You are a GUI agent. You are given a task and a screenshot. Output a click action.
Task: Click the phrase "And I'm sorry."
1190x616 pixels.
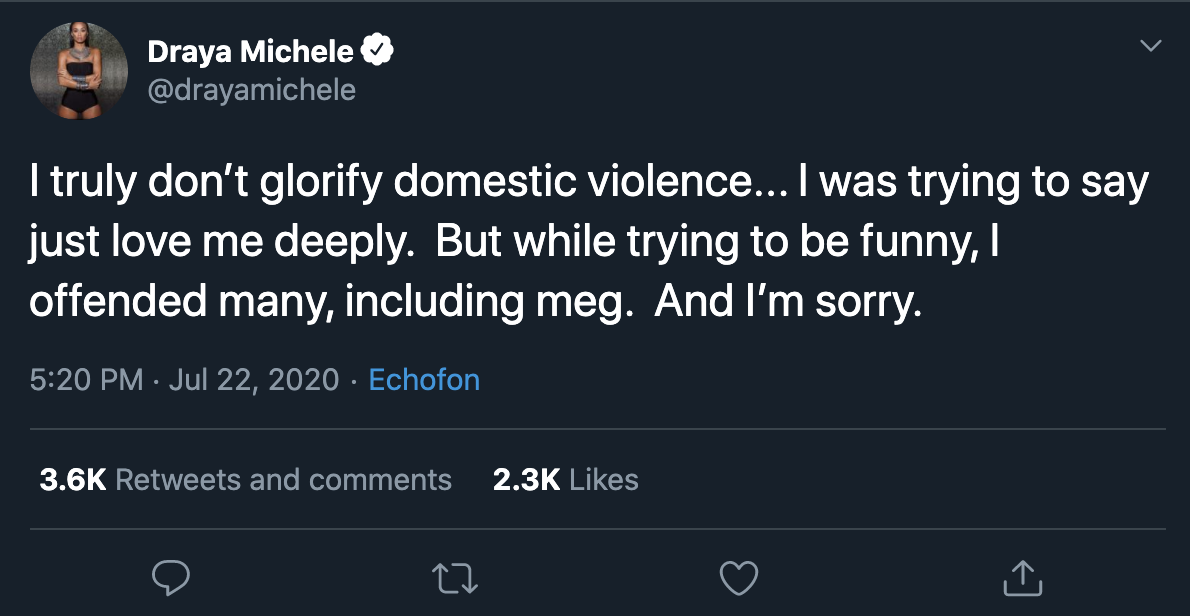[x=787, y=301]
